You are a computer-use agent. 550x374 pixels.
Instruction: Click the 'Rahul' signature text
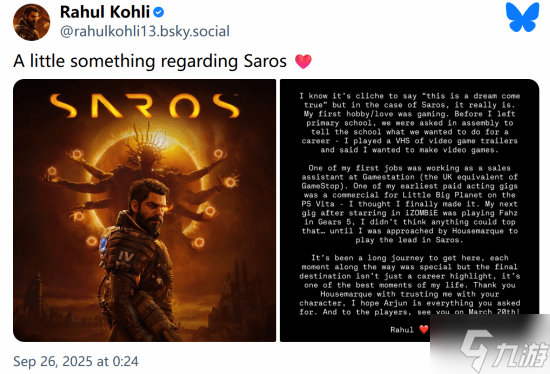coord(402,330)
